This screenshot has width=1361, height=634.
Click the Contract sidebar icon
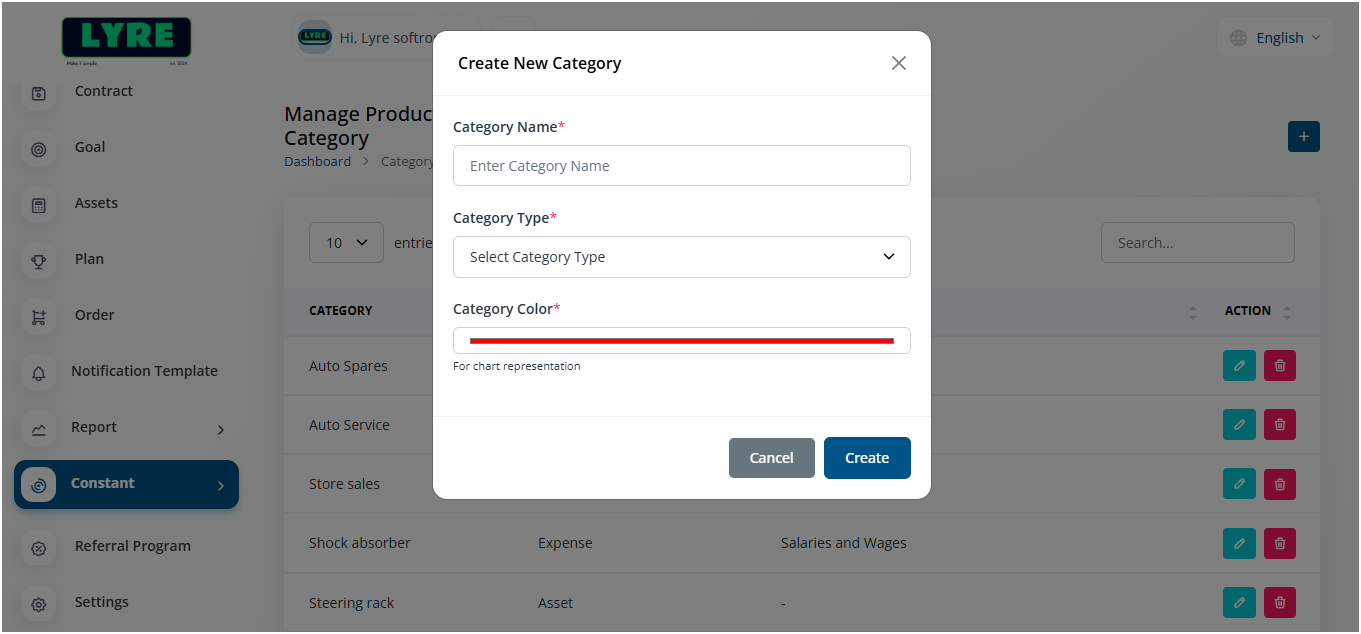pos(39,93)
